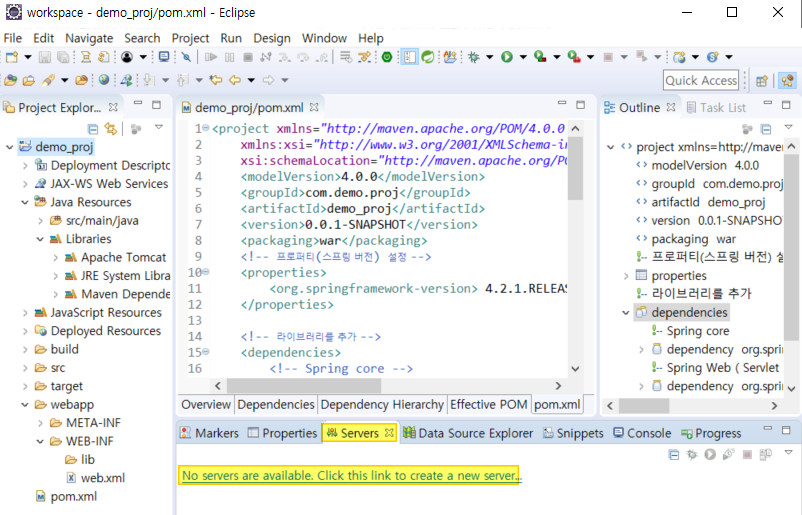Click the Run with Coverage icon
The width and height of the screenshot is (802, 515).
click(540, 57)
